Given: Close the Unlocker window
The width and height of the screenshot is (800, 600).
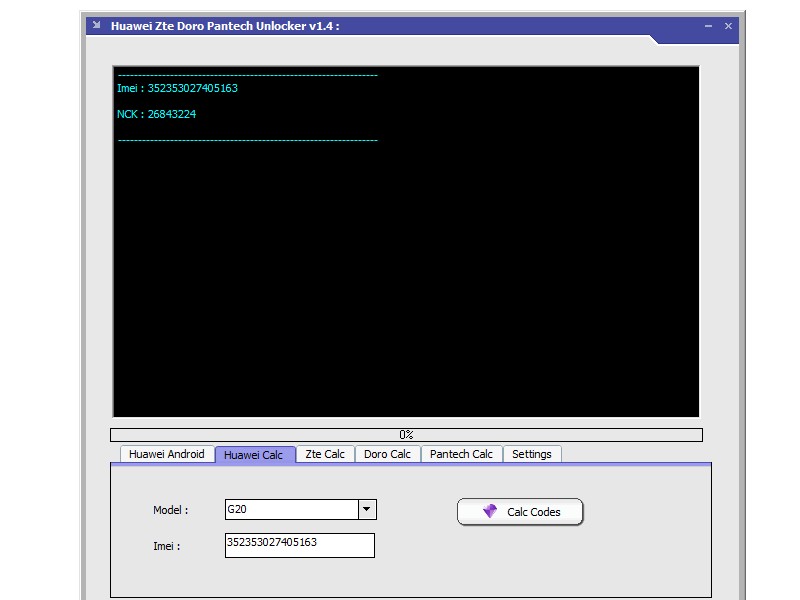Looking at the screenshot, I should (729, 26).
